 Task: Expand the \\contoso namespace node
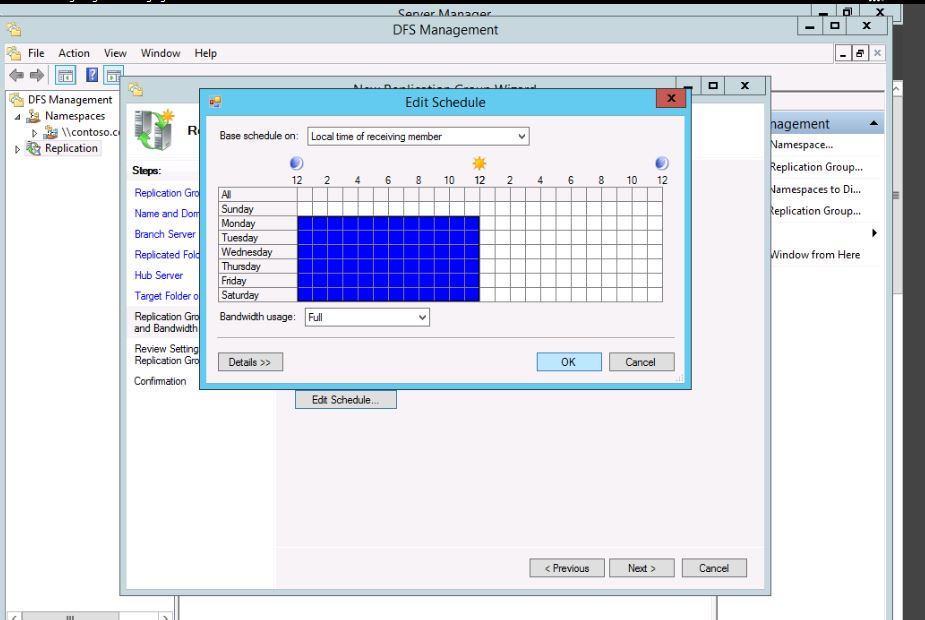[34, 133]
